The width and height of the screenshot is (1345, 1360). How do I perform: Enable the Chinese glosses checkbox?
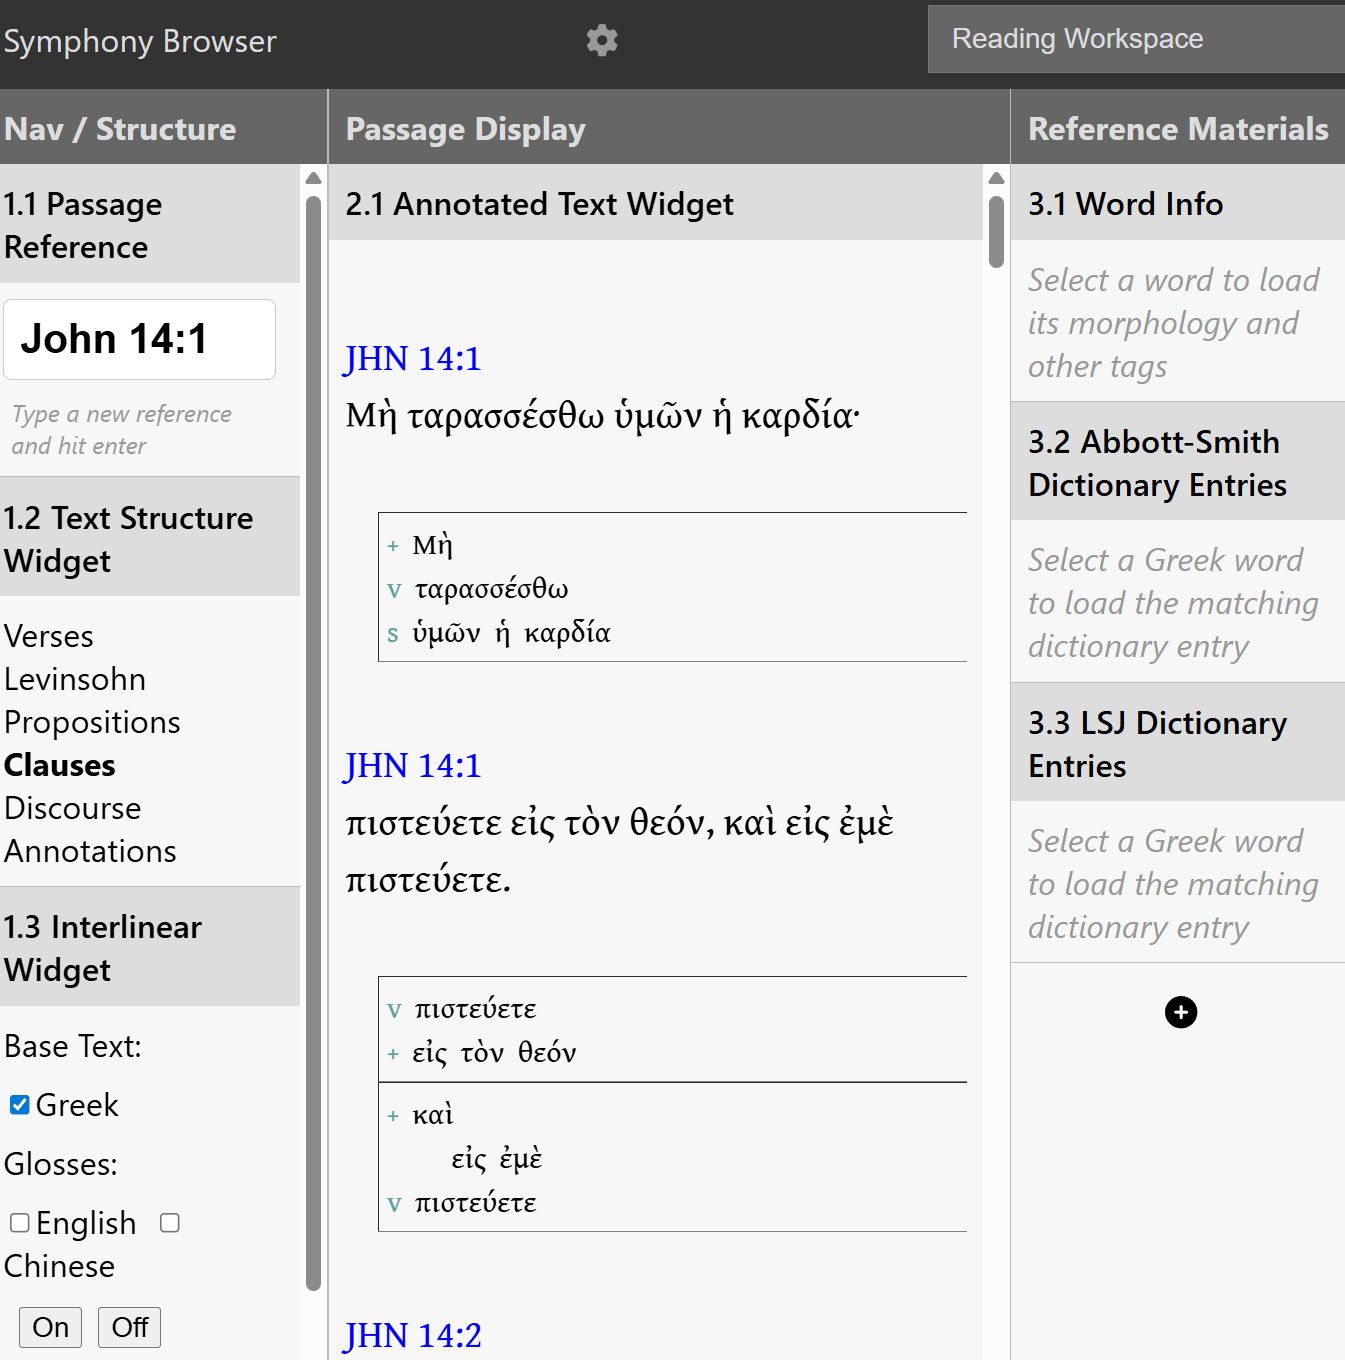tap(170, 1223)
